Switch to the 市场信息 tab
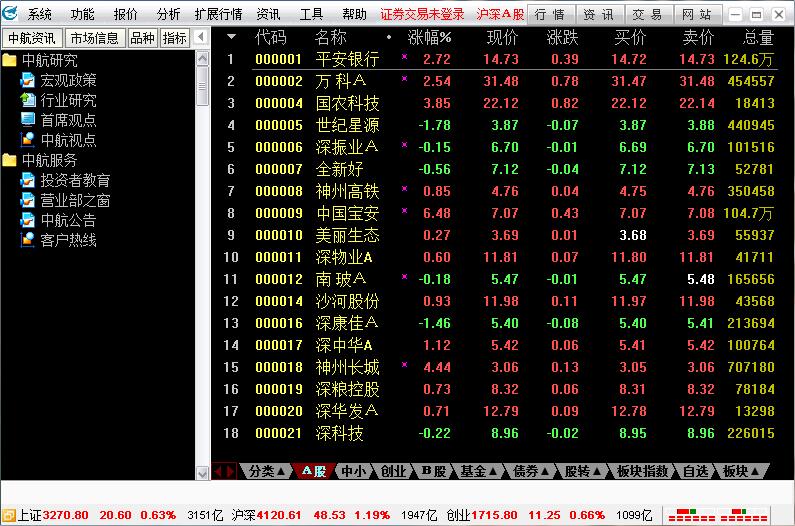795x526 pixels. coord(95,37)
